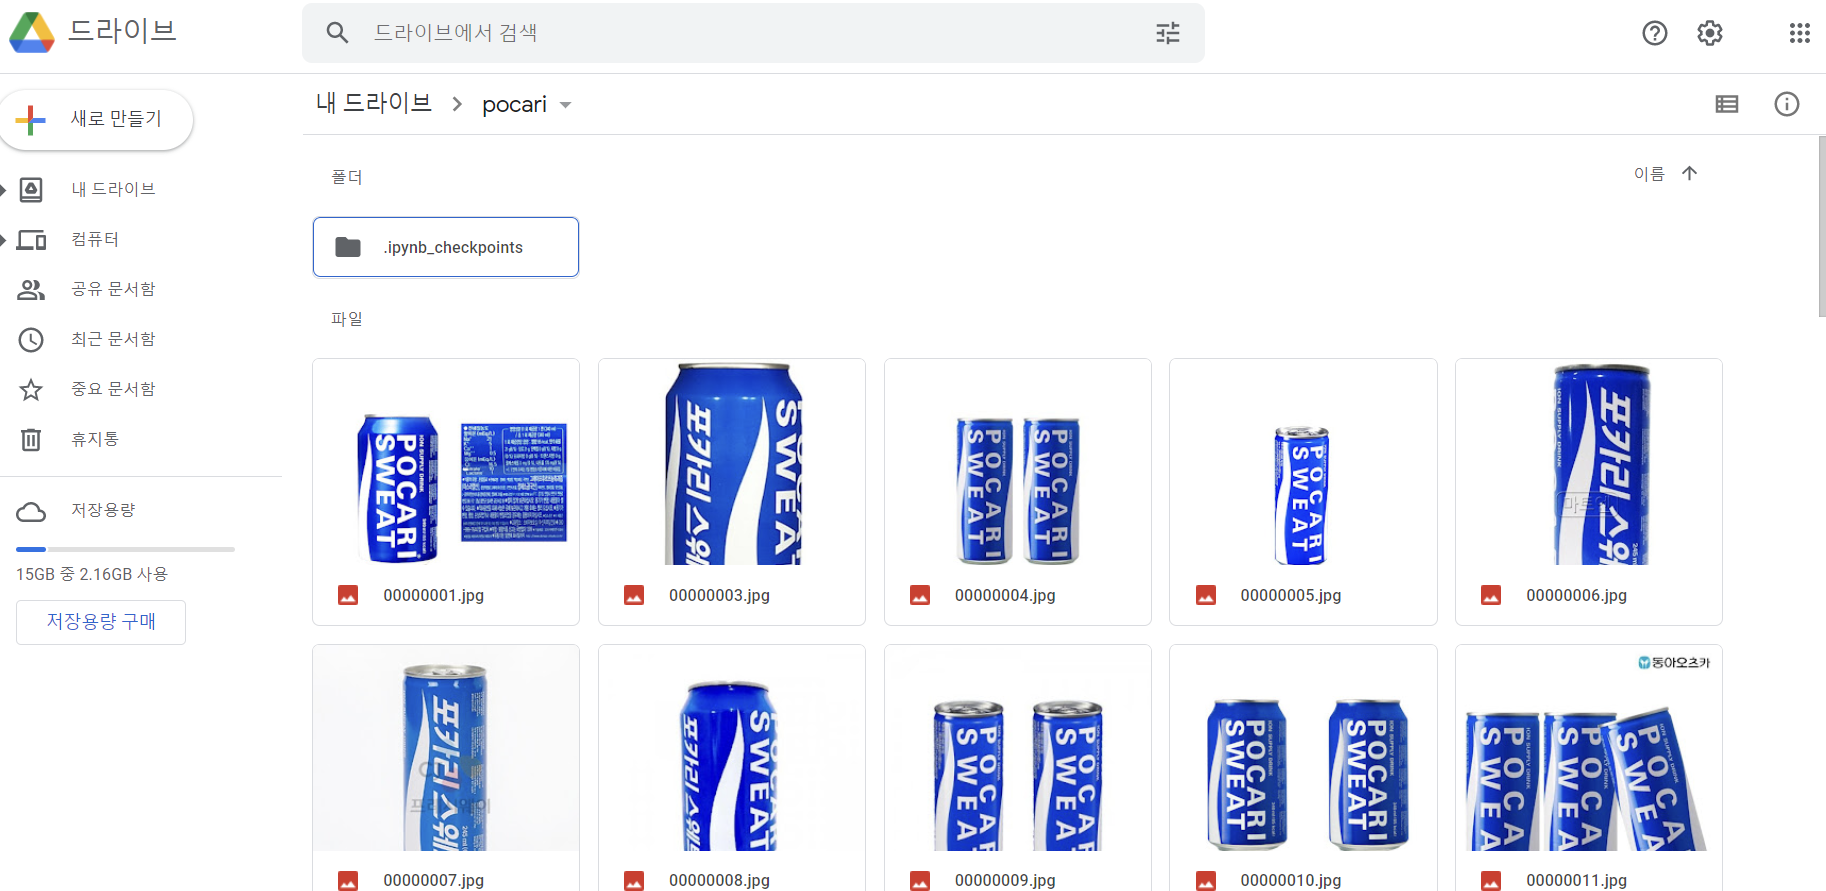Open search filter options icon
The image size is (1826, 891).
tap(1168, 33)
